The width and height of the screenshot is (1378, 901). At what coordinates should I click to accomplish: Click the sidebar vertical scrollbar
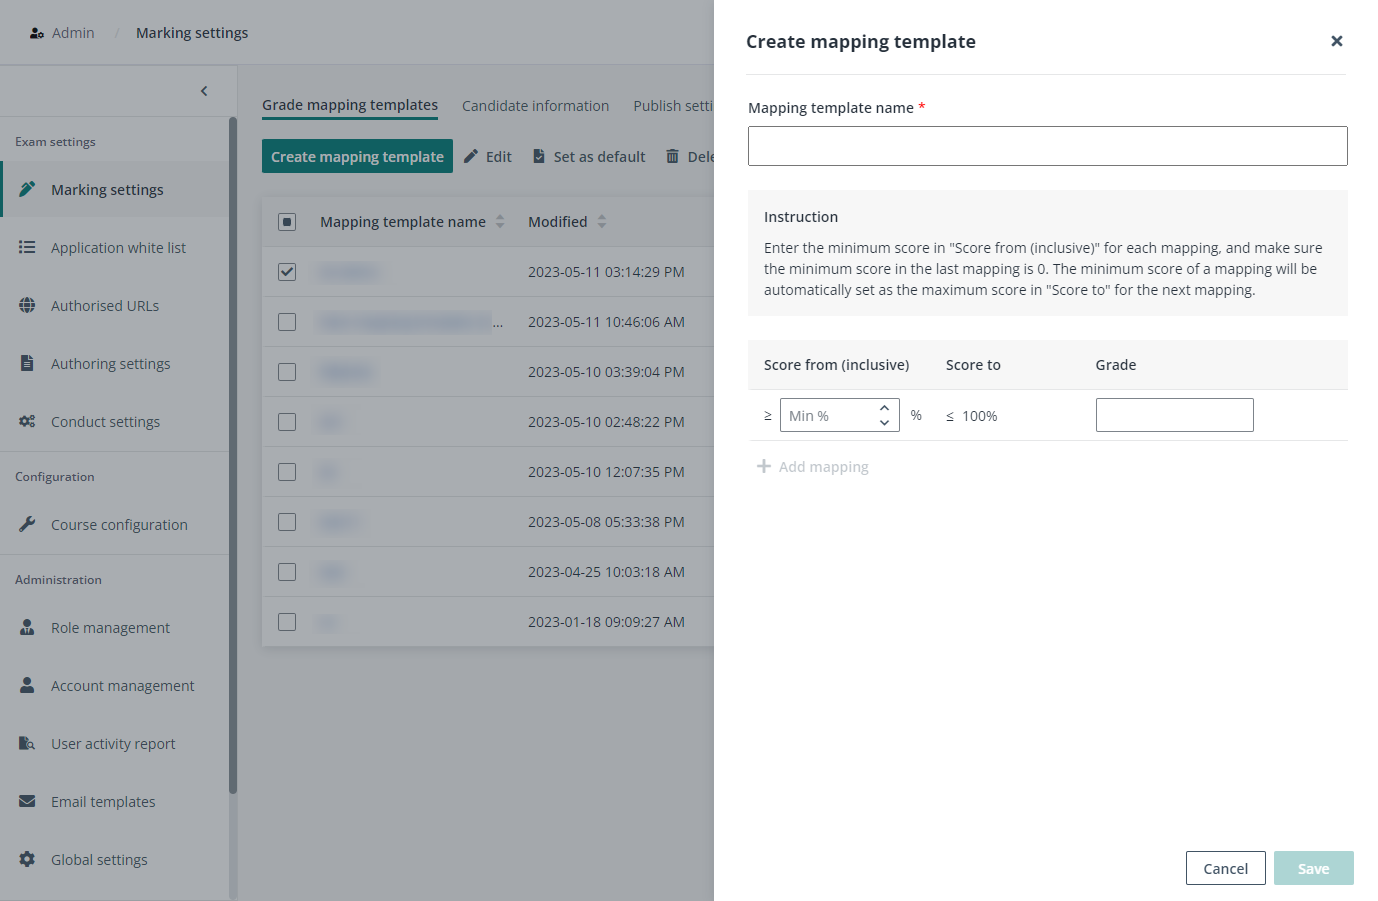tap(233, 455)
